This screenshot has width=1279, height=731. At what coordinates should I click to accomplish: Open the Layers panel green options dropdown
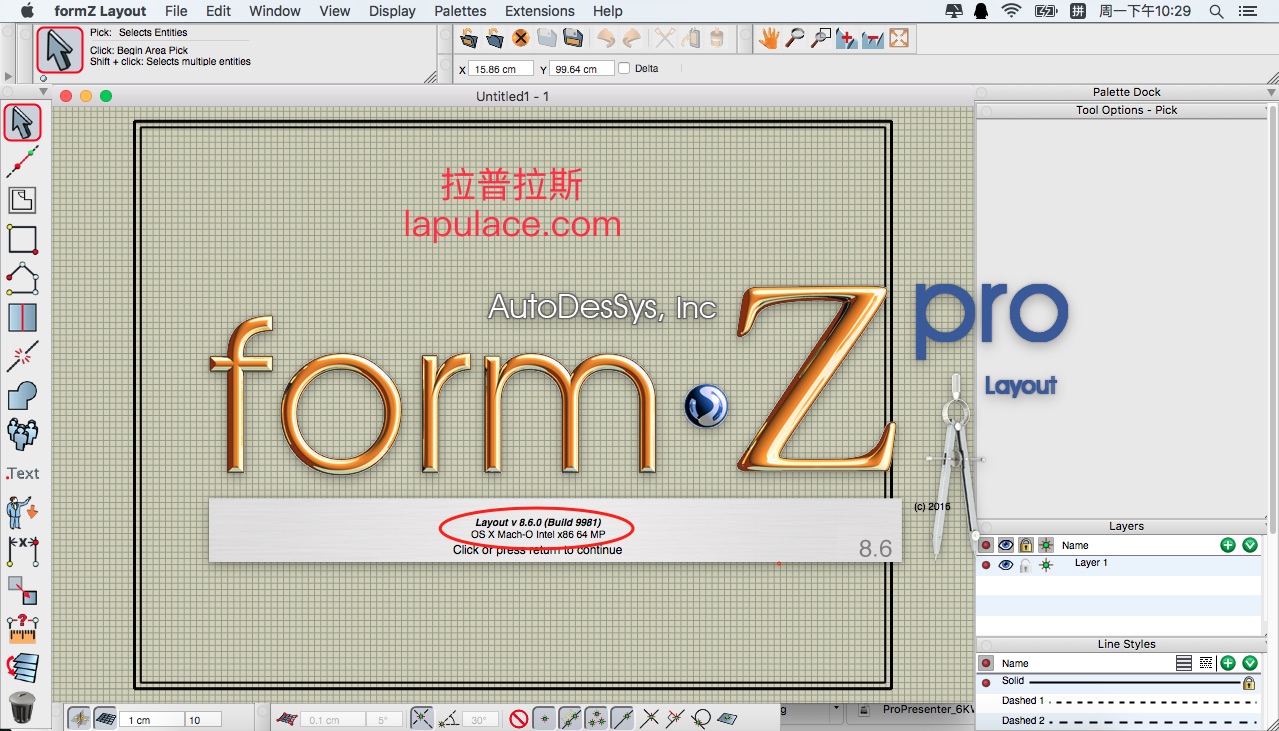(x=1250, y=545)
